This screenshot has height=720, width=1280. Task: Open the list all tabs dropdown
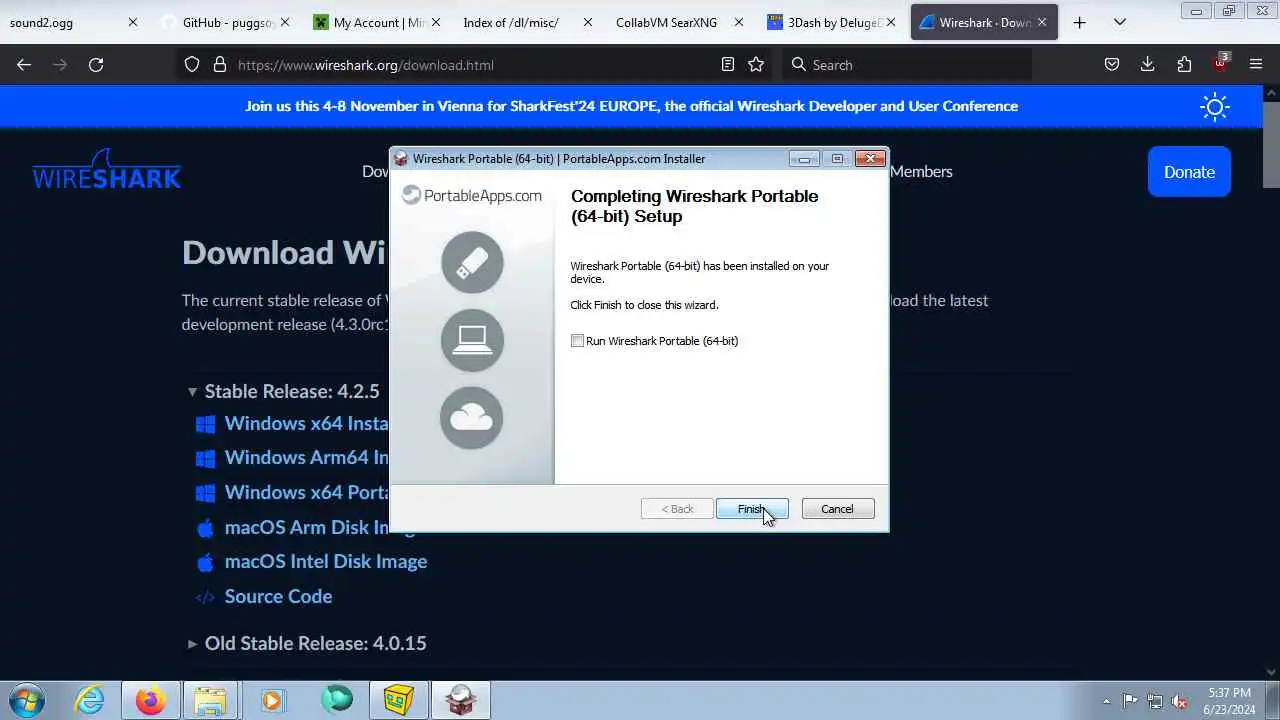click(x=1119, y=22)
